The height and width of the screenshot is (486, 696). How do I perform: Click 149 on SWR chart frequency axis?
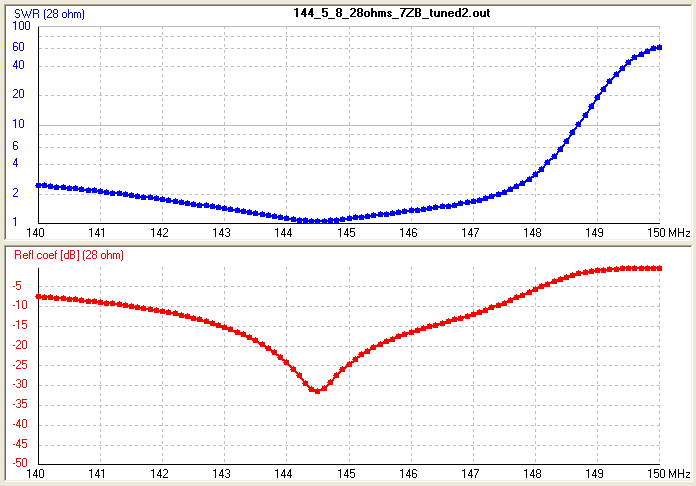click(594, 233)
